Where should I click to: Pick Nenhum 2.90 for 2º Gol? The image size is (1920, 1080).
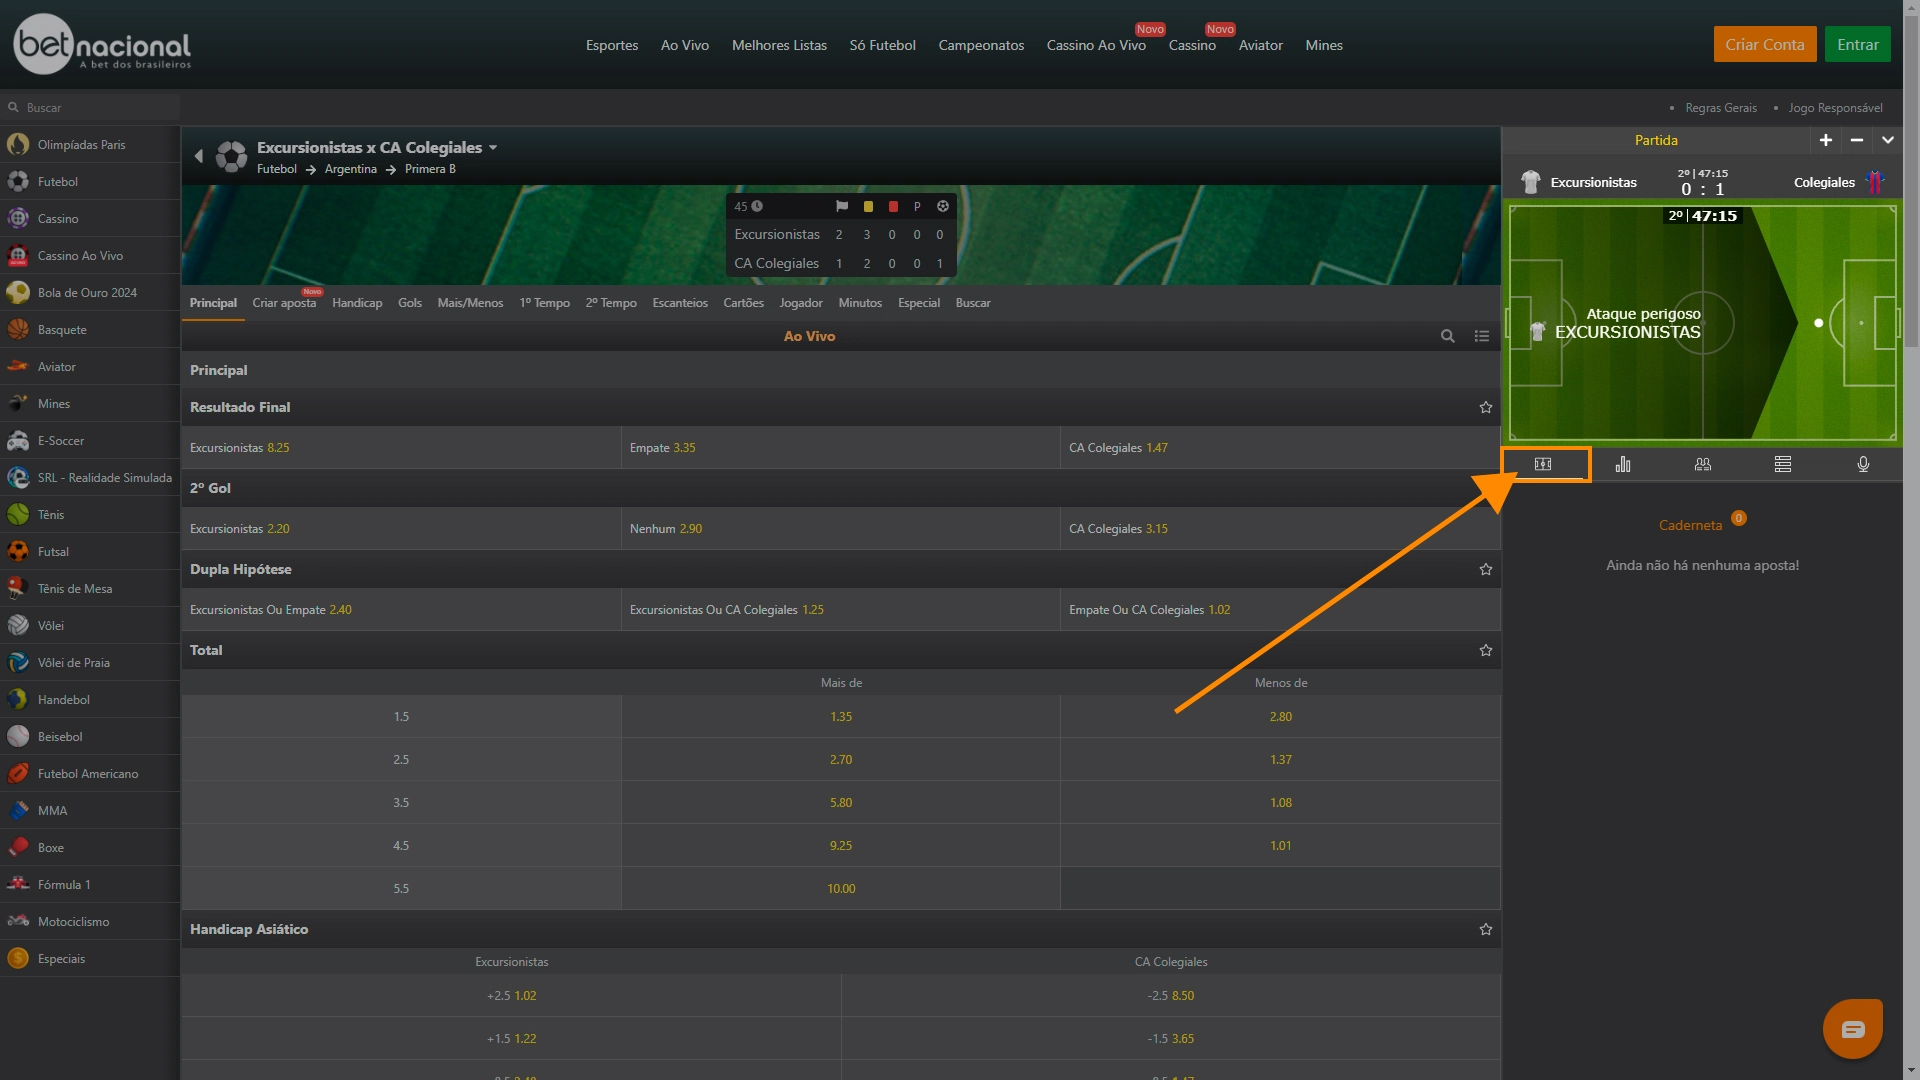tap(840, 529)
